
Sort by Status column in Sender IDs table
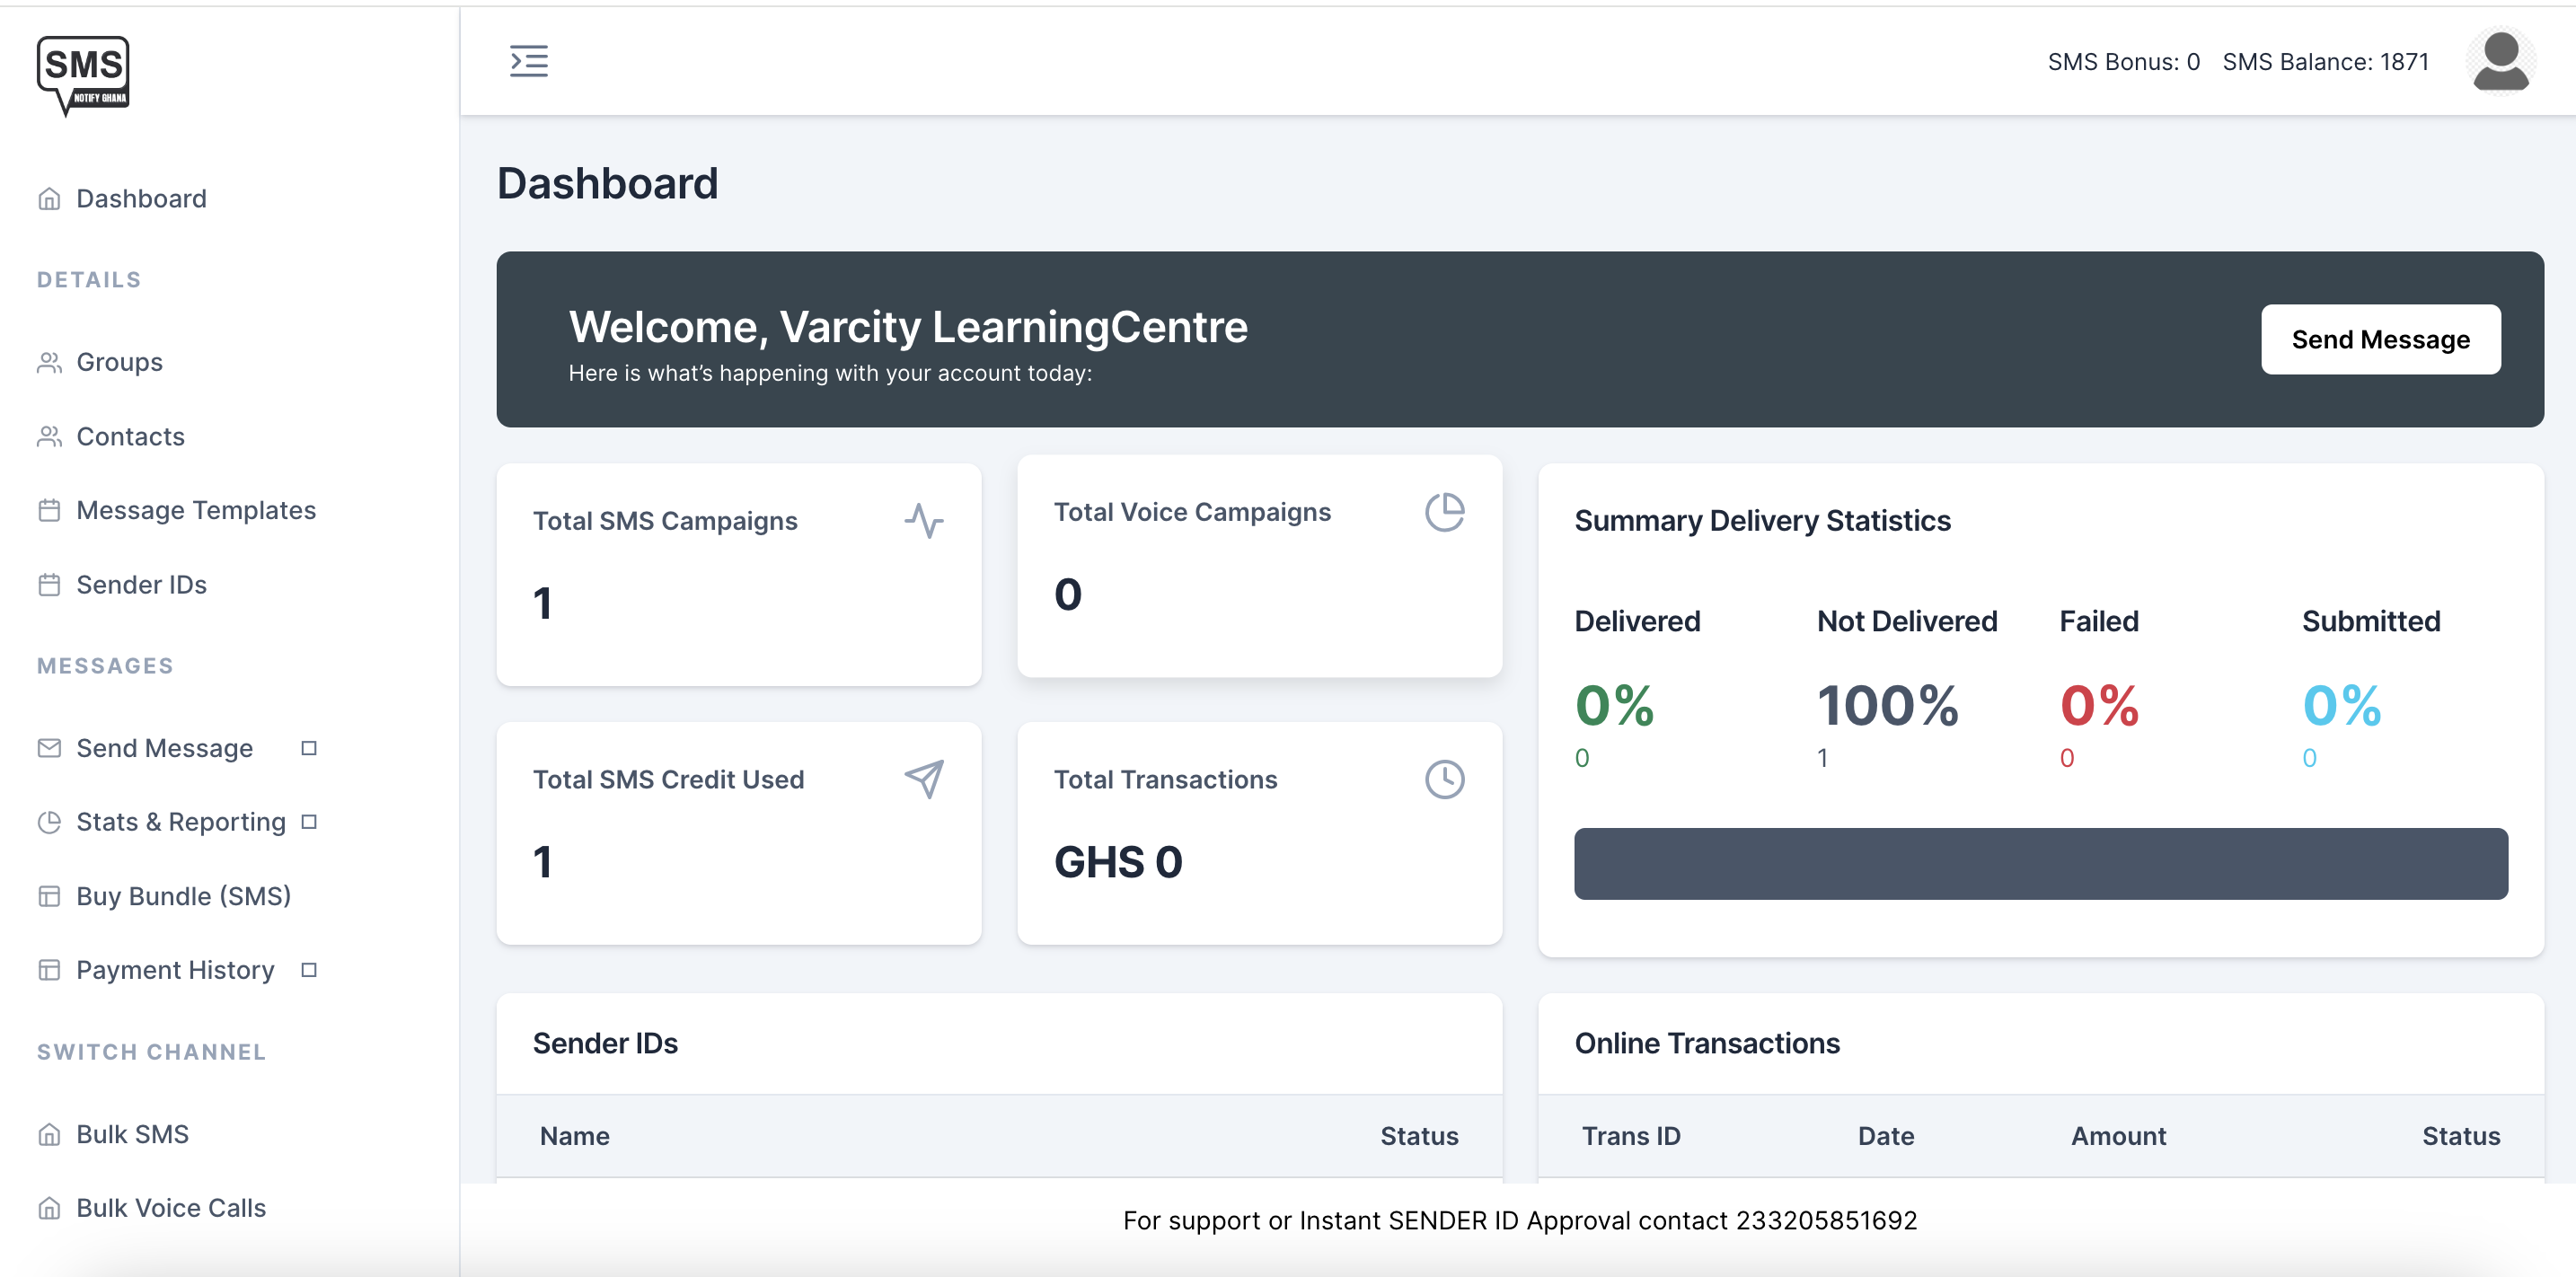point(1418,1136)
